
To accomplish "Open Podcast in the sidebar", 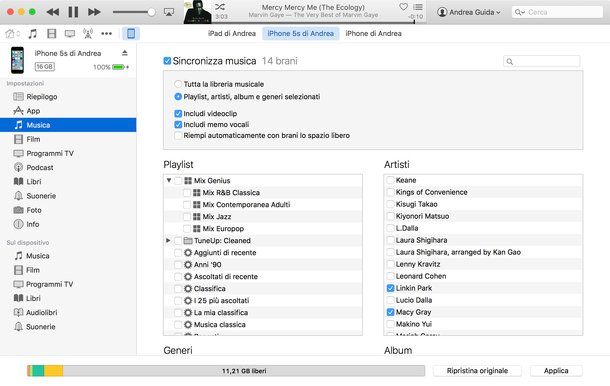I will click(x=68, y=167).
